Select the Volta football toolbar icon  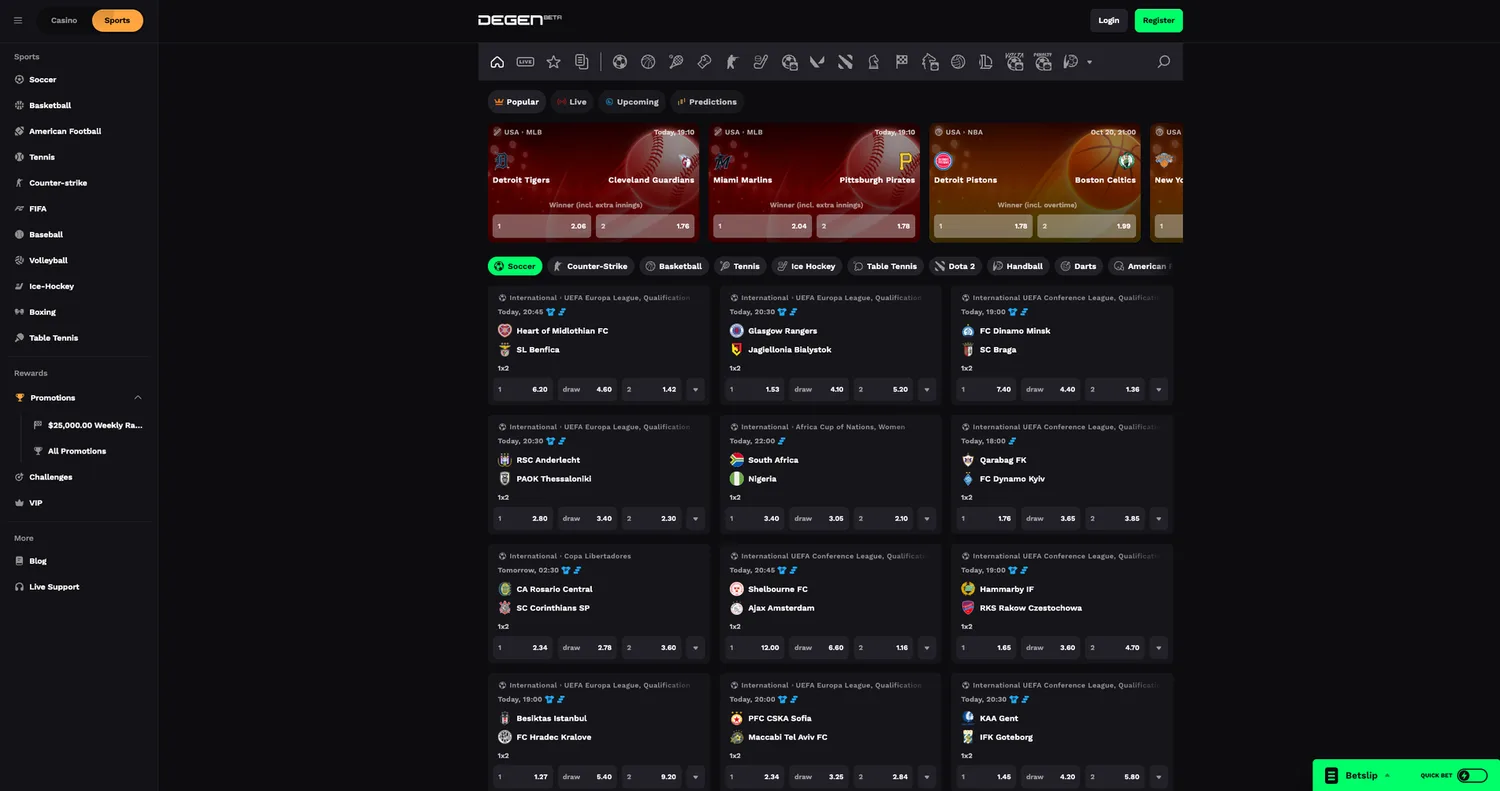click(x=1014, y=62)
